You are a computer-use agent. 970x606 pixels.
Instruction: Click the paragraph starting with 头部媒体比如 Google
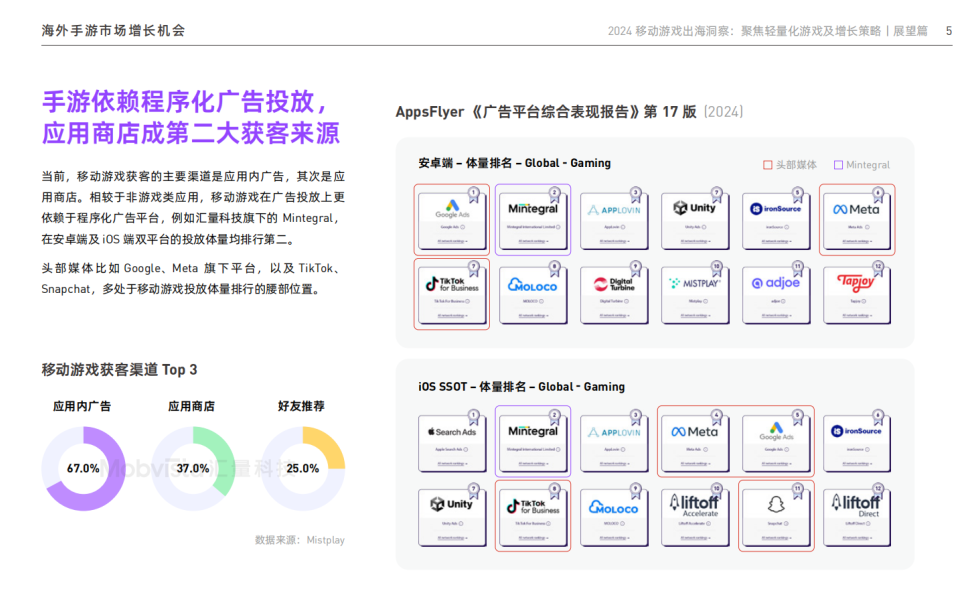[193, 278]
